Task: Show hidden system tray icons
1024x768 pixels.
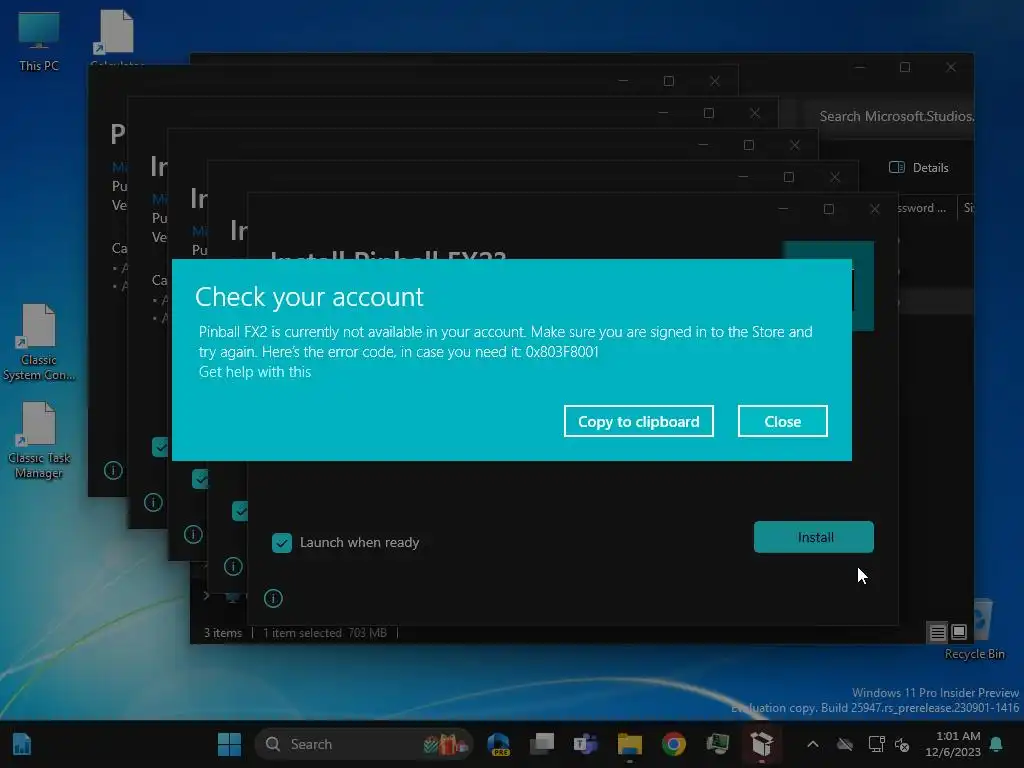Action: [813, 744]
